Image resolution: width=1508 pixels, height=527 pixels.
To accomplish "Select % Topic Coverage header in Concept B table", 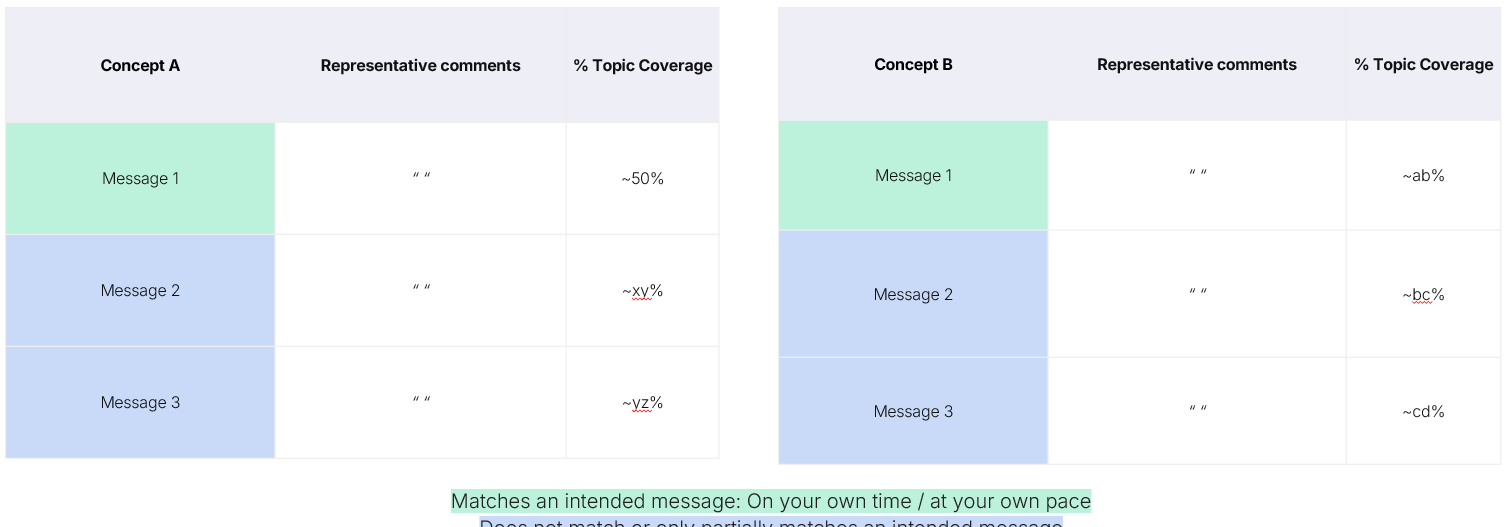I will (x=1423, y=65).
